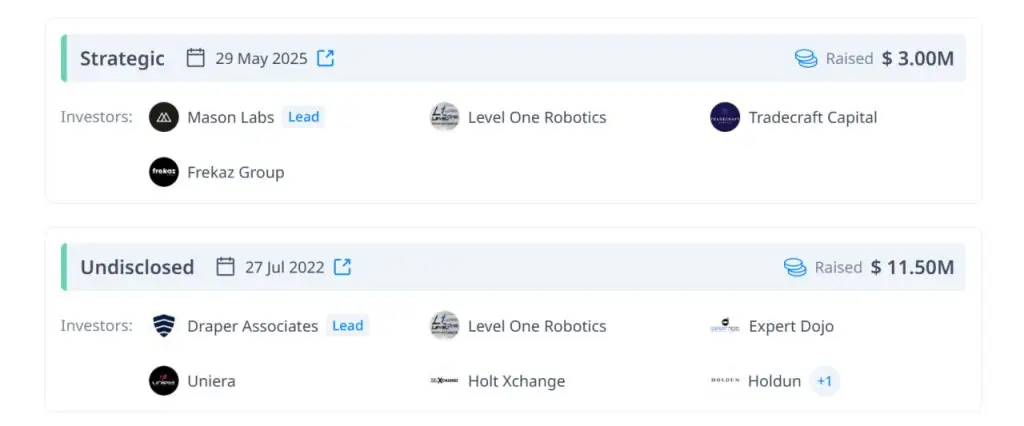Click the Tradecraft Capital logo icon
1024x426 pixels.
coord(725,117)
